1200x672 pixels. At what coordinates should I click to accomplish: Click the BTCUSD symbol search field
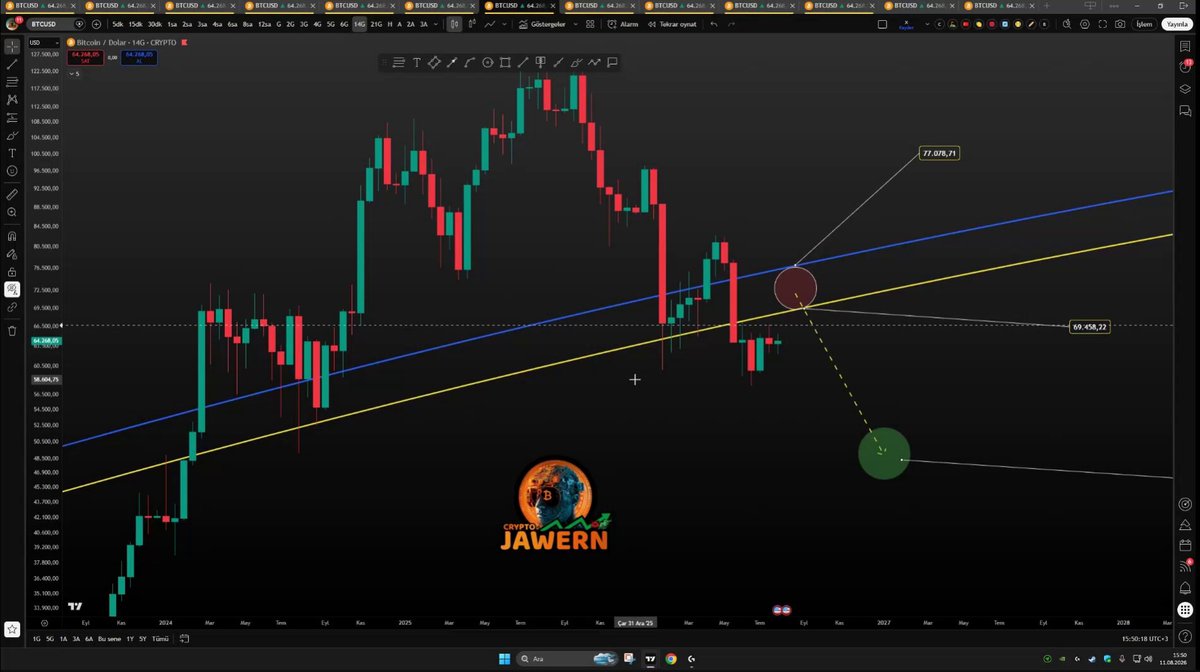click(x=56, y=24)
